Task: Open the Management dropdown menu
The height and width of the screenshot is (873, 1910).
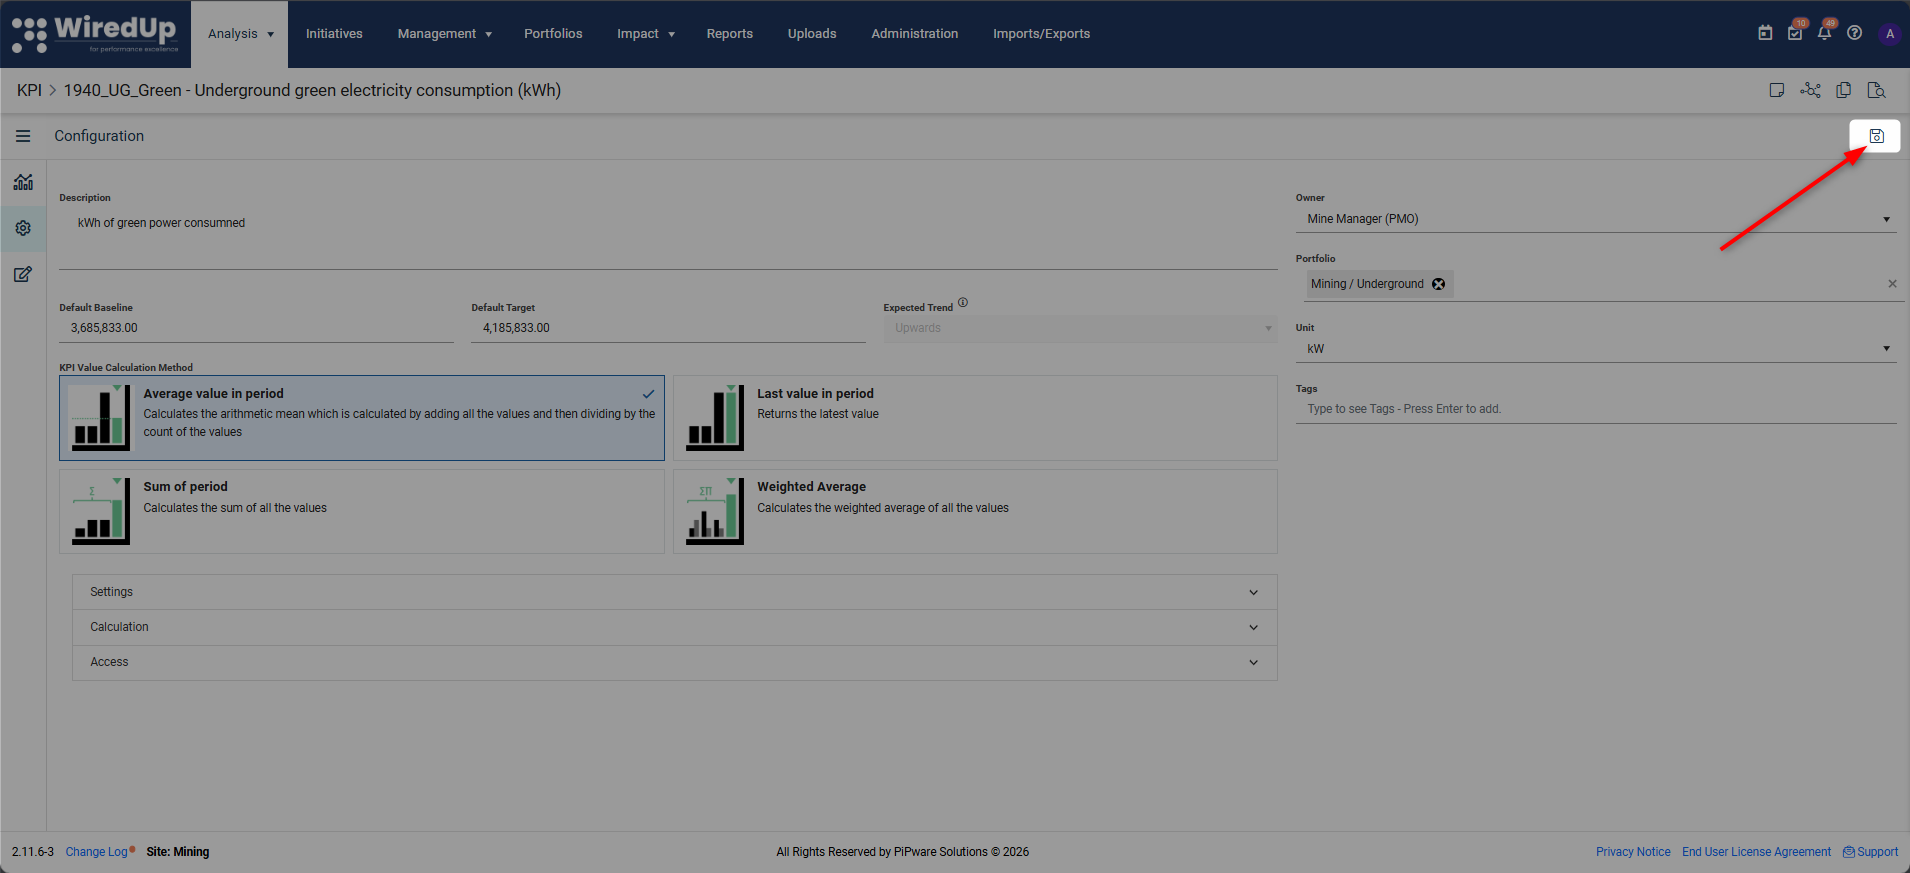Action: [x=445, y=34]
